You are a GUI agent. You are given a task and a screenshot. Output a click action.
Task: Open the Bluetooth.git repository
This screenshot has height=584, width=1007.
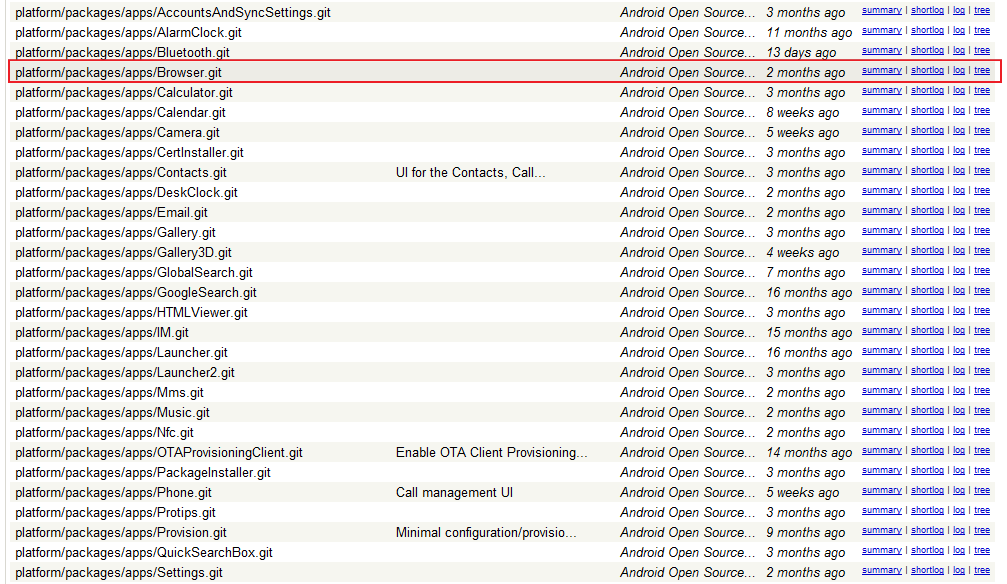click(122, 53)
